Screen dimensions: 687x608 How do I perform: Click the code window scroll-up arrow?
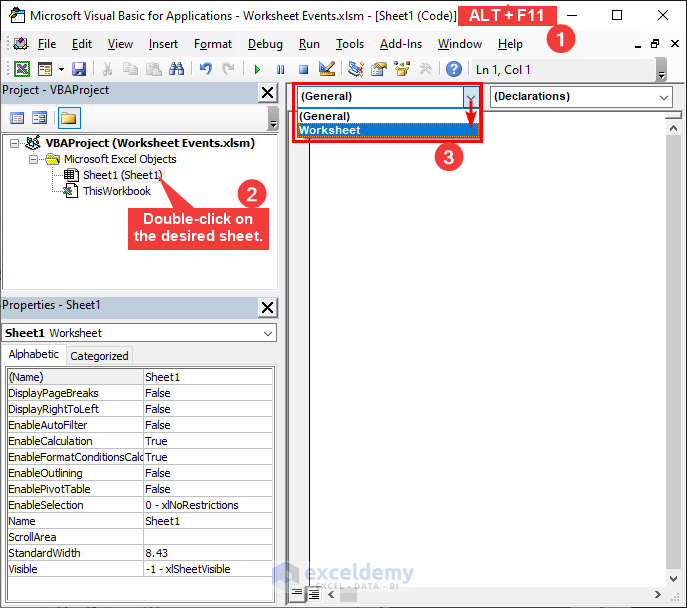click(x=673, y=128)
